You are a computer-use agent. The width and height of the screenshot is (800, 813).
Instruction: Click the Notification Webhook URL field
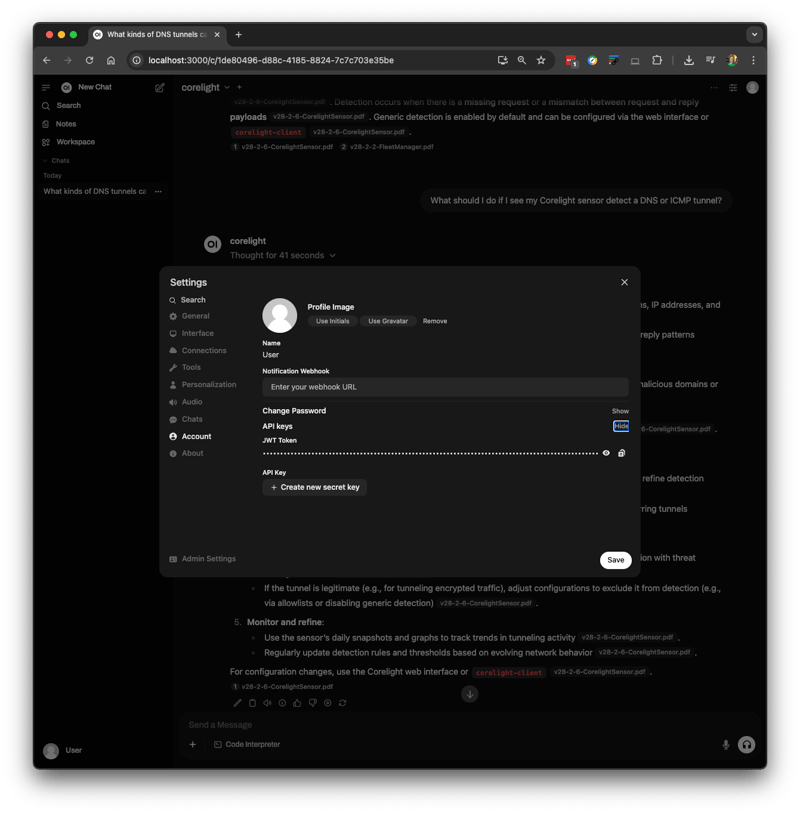pyautogui.click(x=445, y=387)
